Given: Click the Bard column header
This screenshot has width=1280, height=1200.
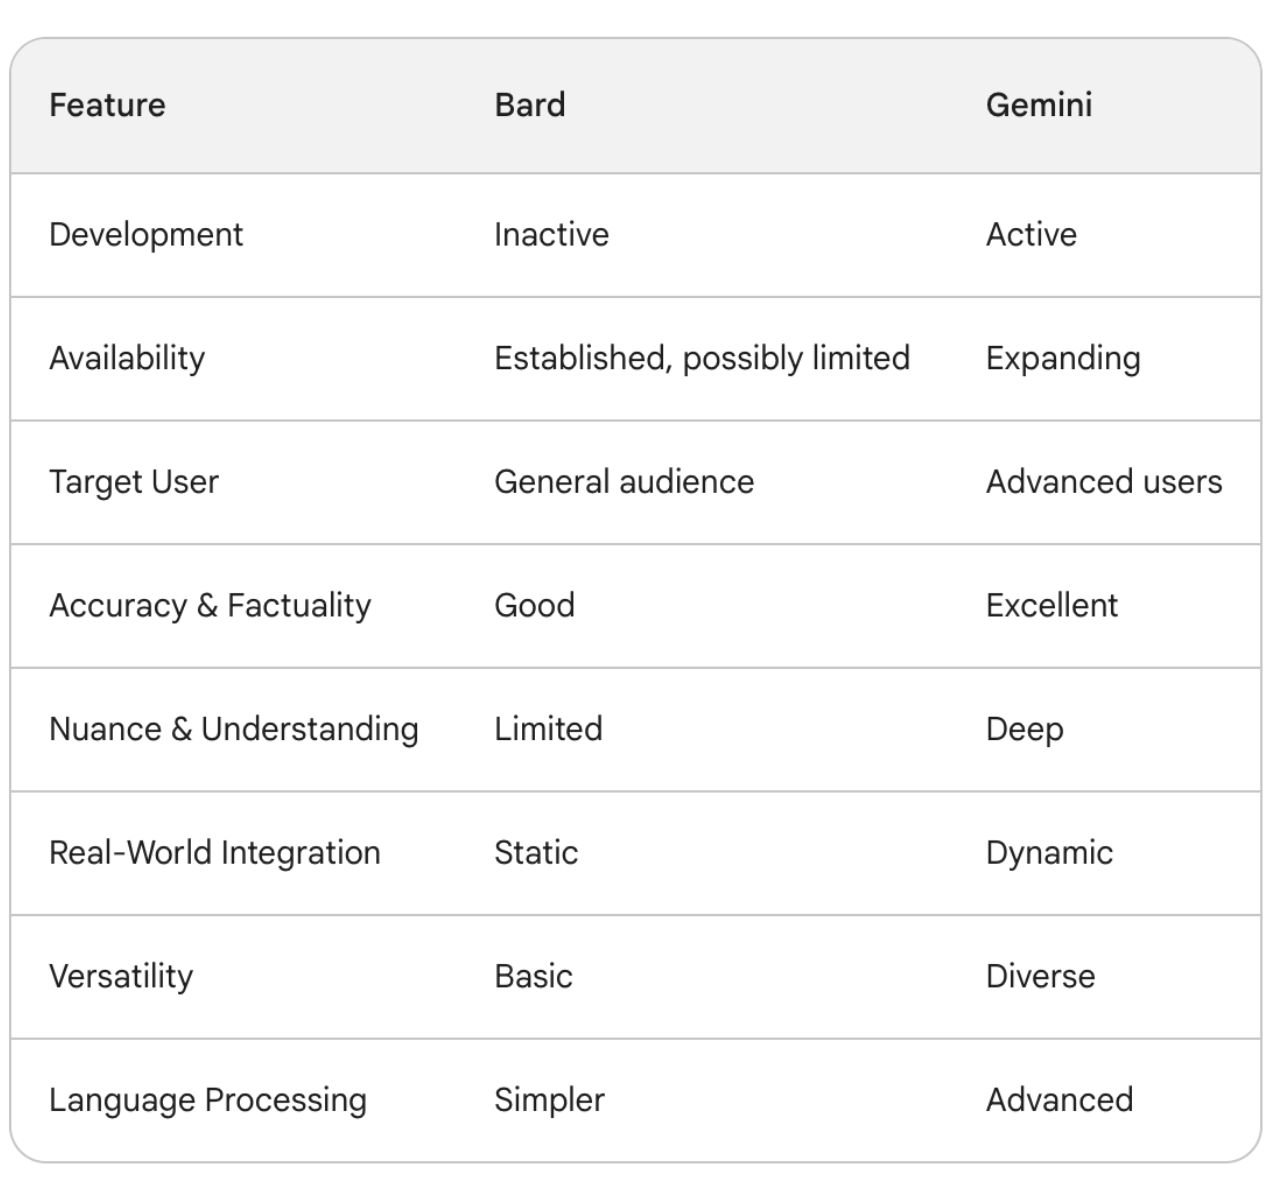Looking at the screenshot, I should coord(530,105).
